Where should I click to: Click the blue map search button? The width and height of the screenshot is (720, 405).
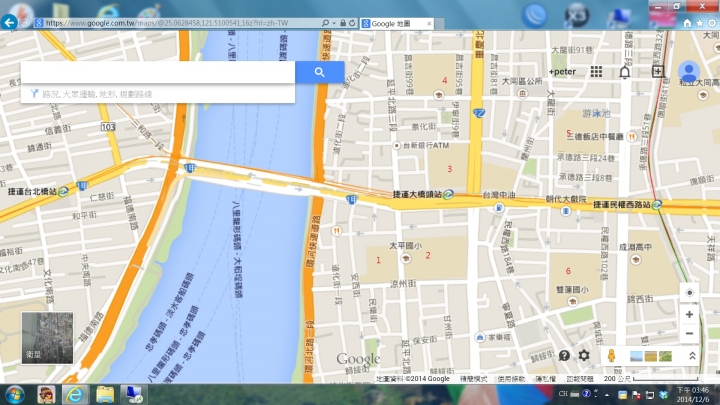point(320,72)
